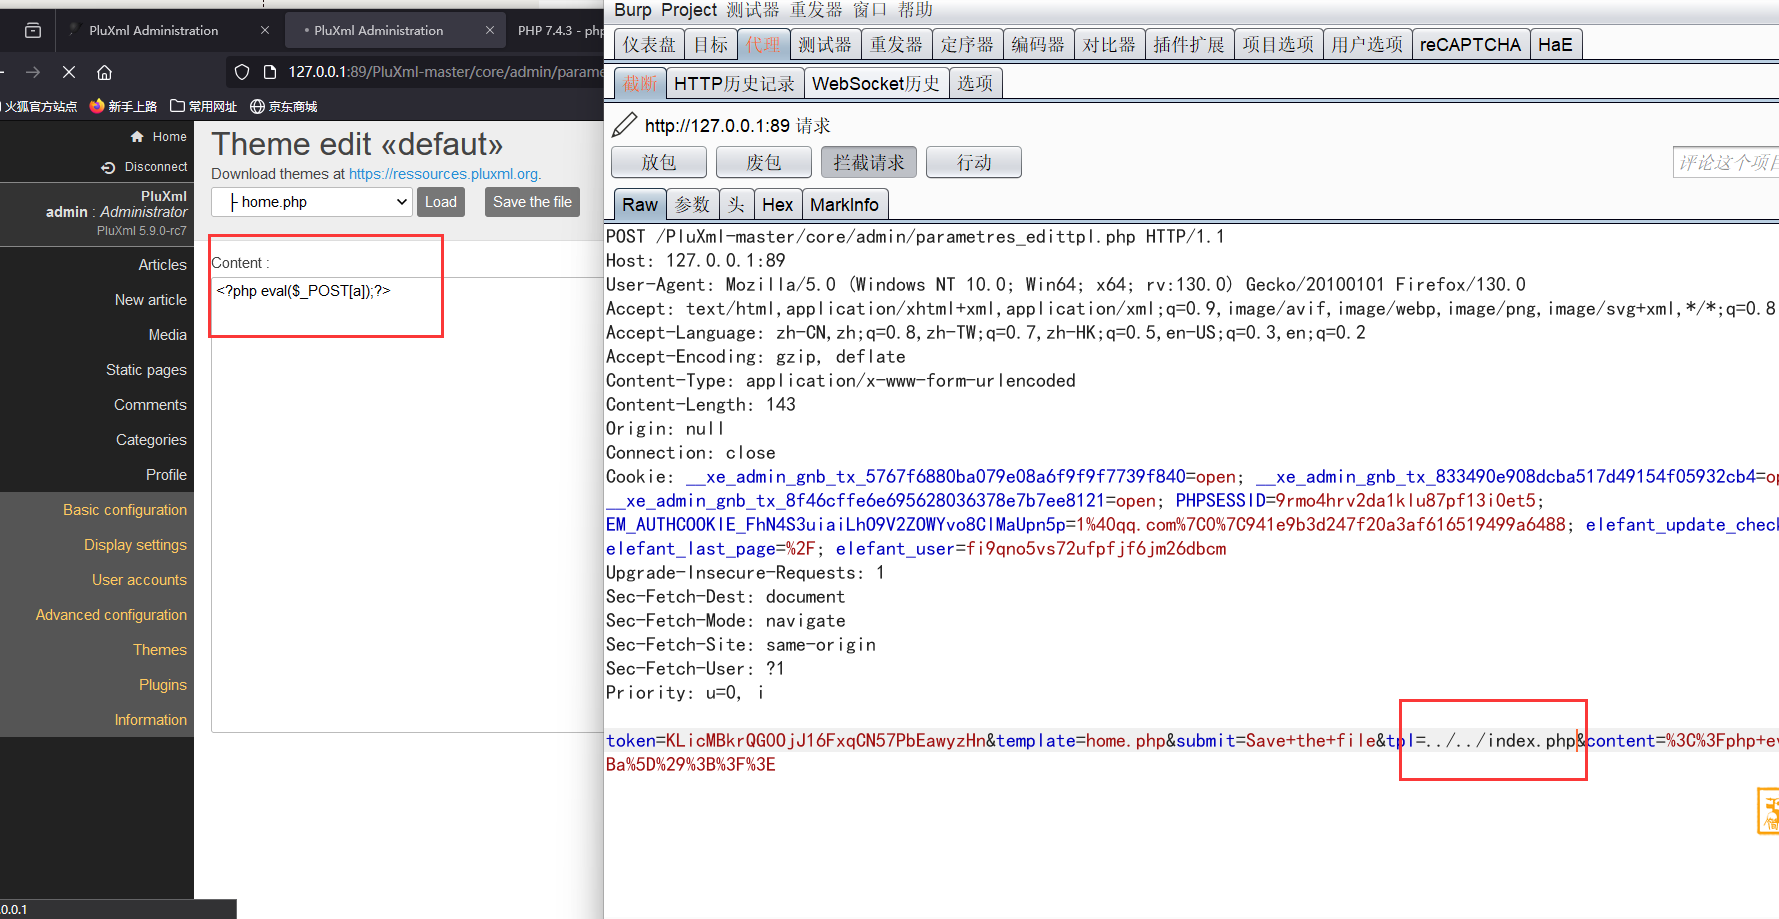Click the comment field 评论这个项目
The width and height of the screenshot is (1779, 919).
click(x=1726, y=162)
